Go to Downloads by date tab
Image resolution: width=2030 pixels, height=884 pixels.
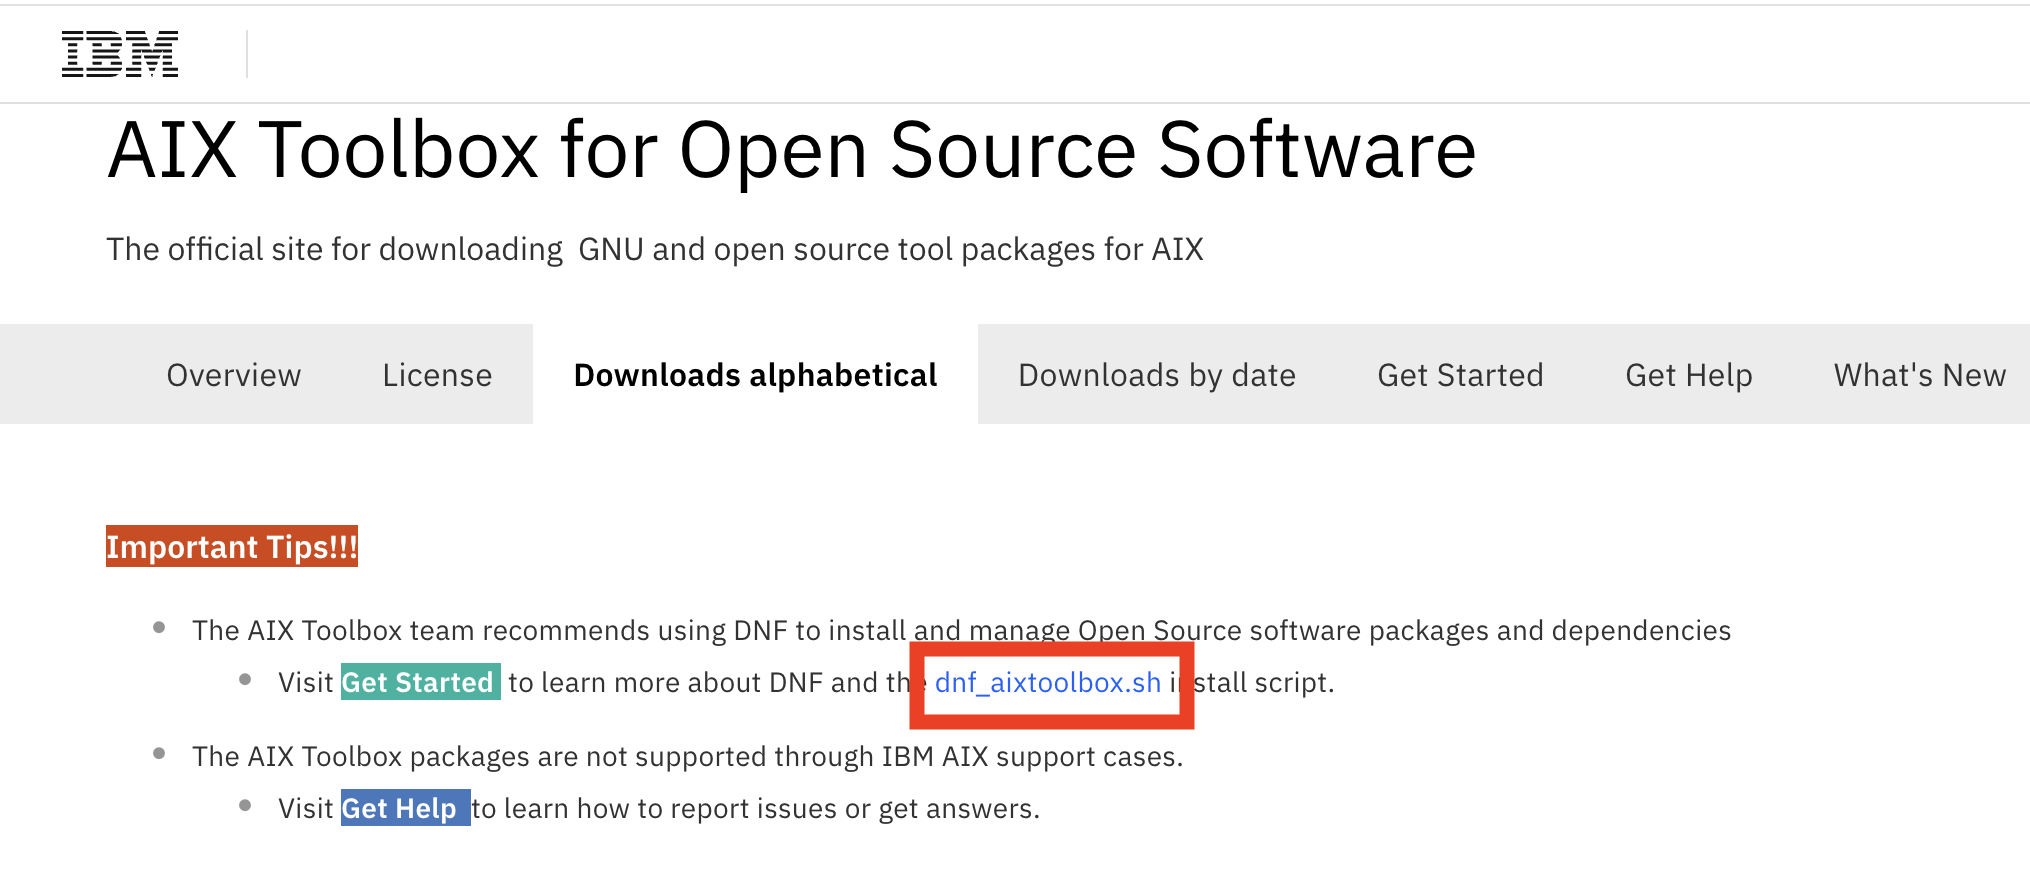(1157, 375)
